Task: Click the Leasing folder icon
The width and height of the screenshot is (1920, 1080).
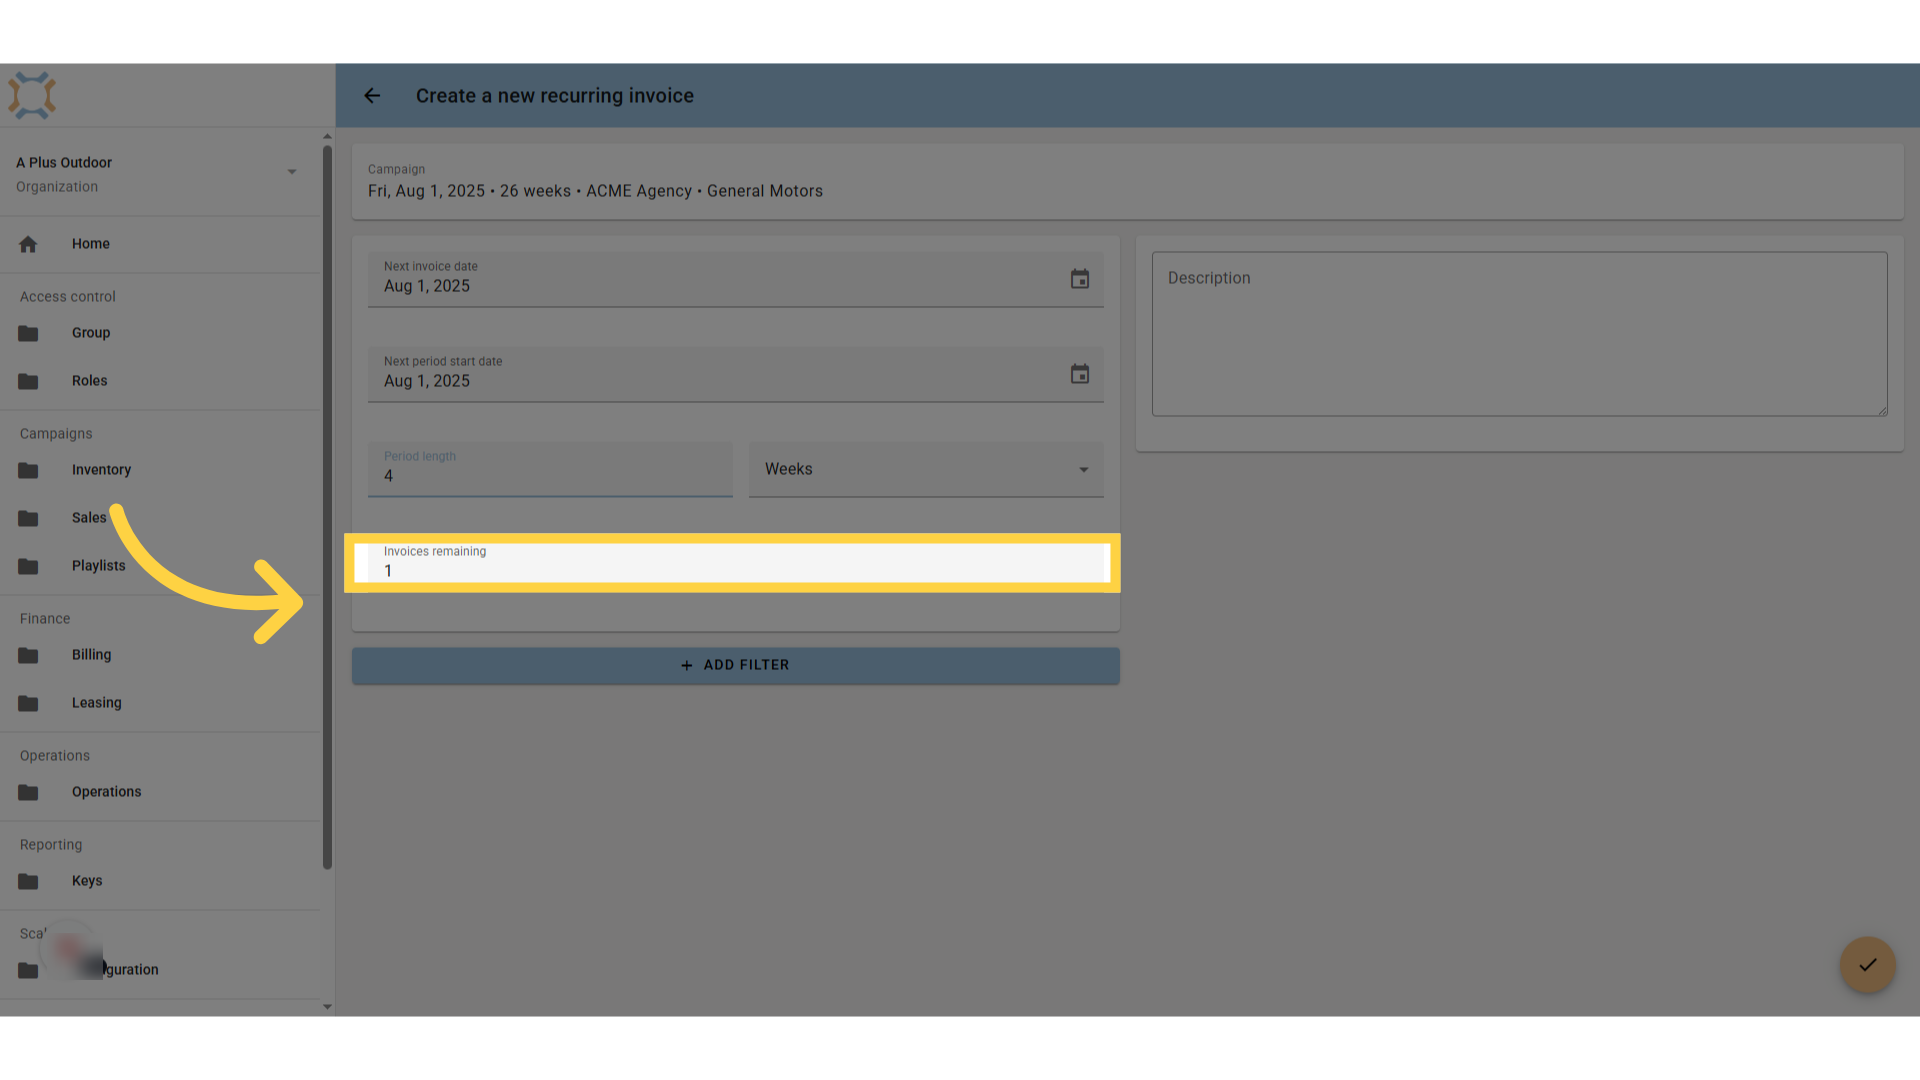Action: pyautogui.click(x=28, y=703)
